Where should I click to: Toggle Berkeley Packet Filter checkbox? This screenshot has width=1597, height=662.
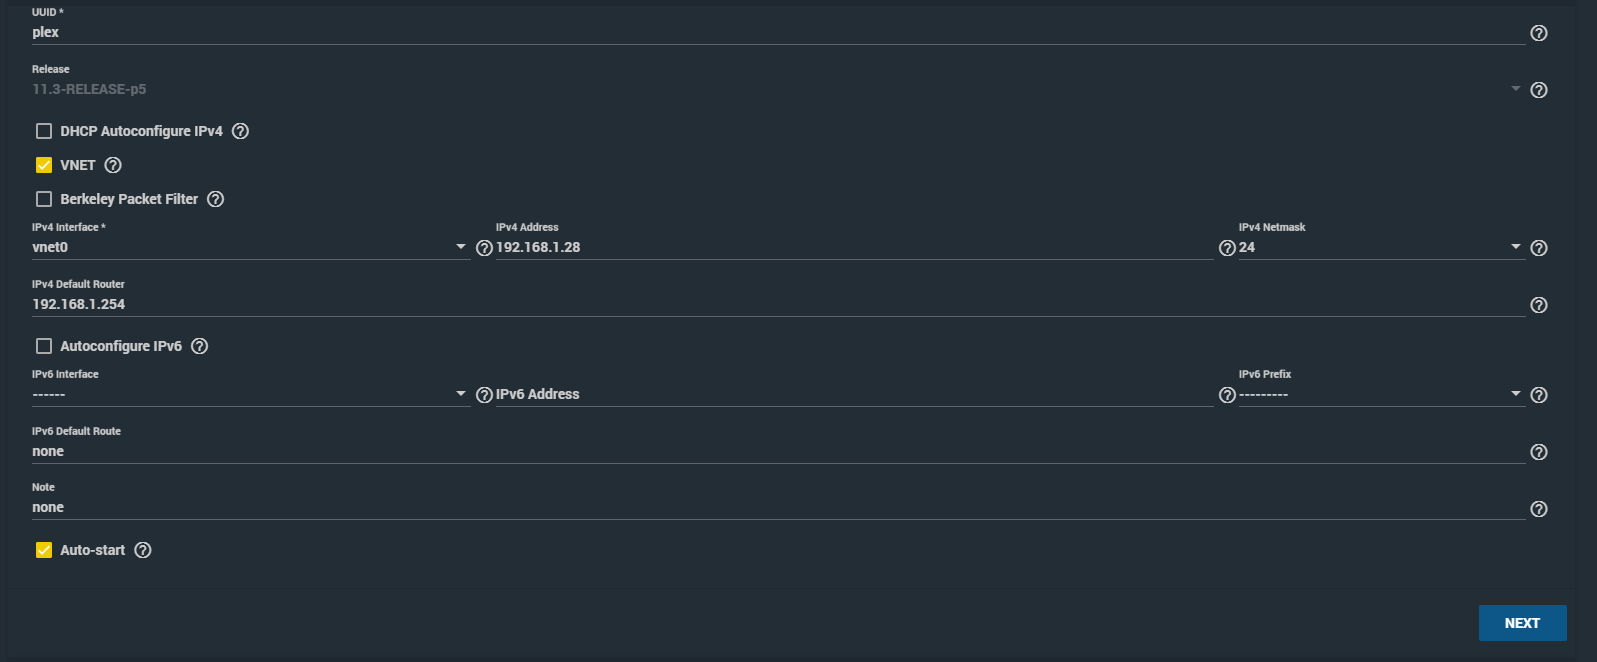(44, 199)
